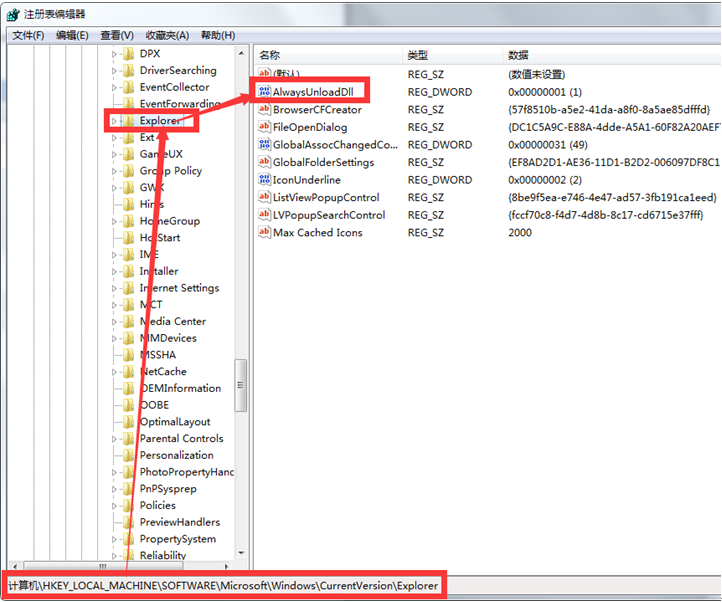Open the 编辑(E) menu
Screen dimensions: 722x602
(x=72, y=35)
